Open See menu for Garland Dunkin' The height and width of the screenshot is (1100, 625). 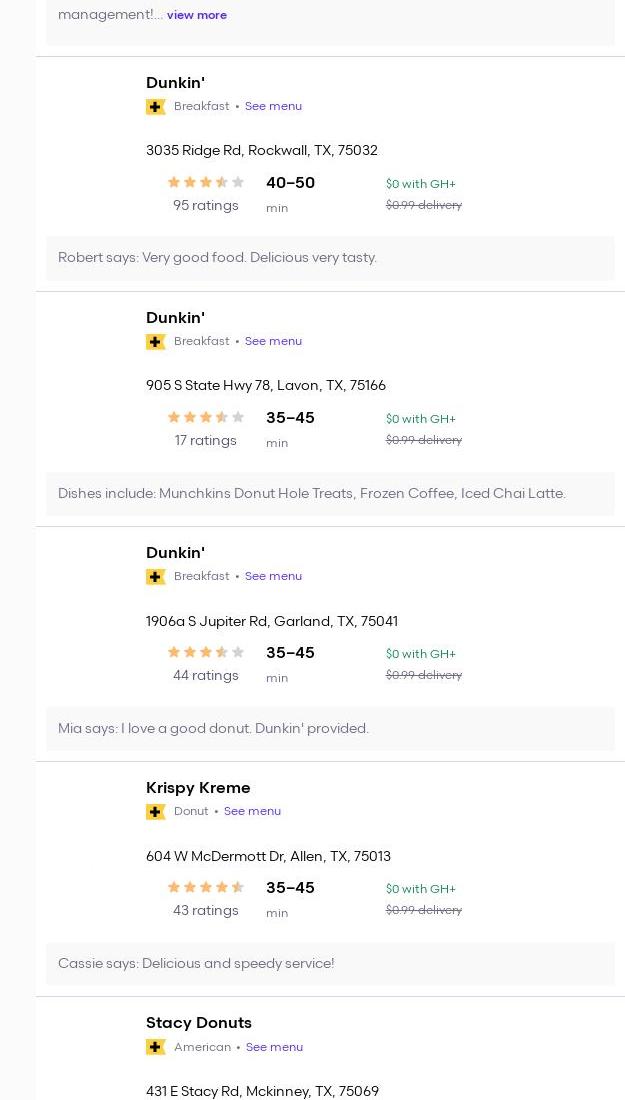click(273, 576)
